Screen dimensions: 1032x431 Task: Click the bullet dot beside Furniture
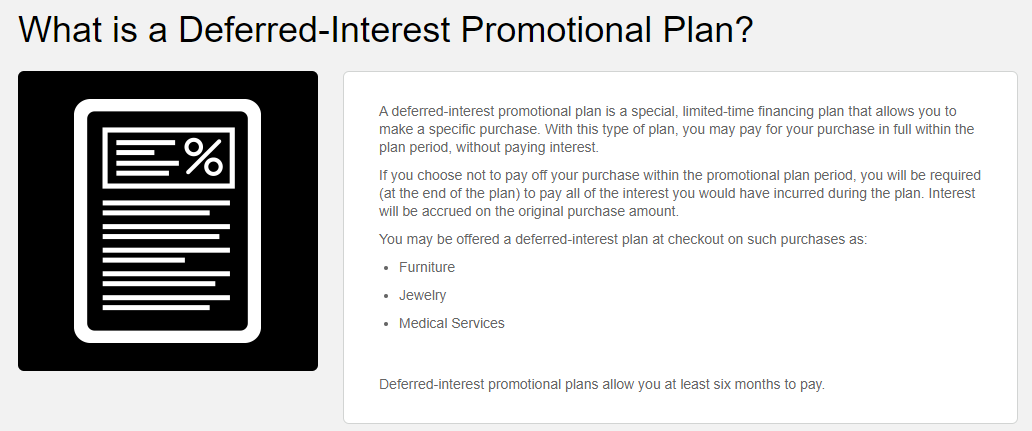(x=386, y=268)
